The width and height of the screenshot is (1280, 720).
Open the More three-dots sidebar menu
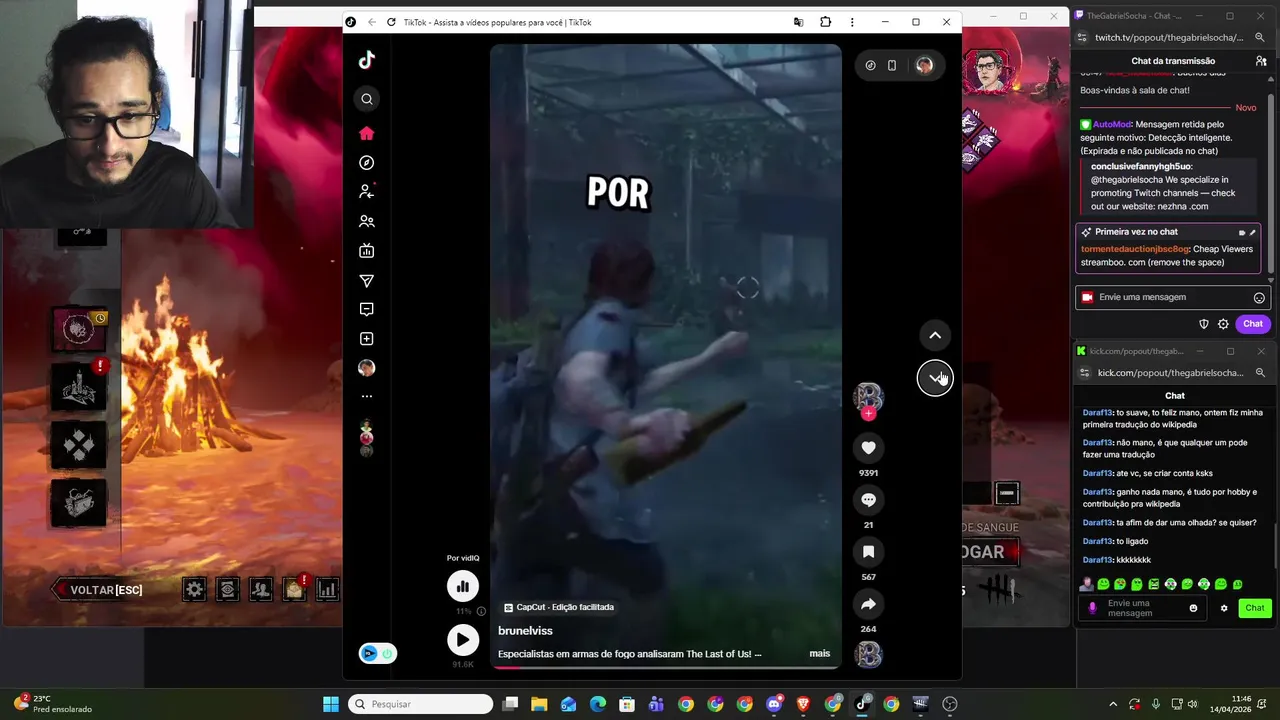tap(367, 397)
